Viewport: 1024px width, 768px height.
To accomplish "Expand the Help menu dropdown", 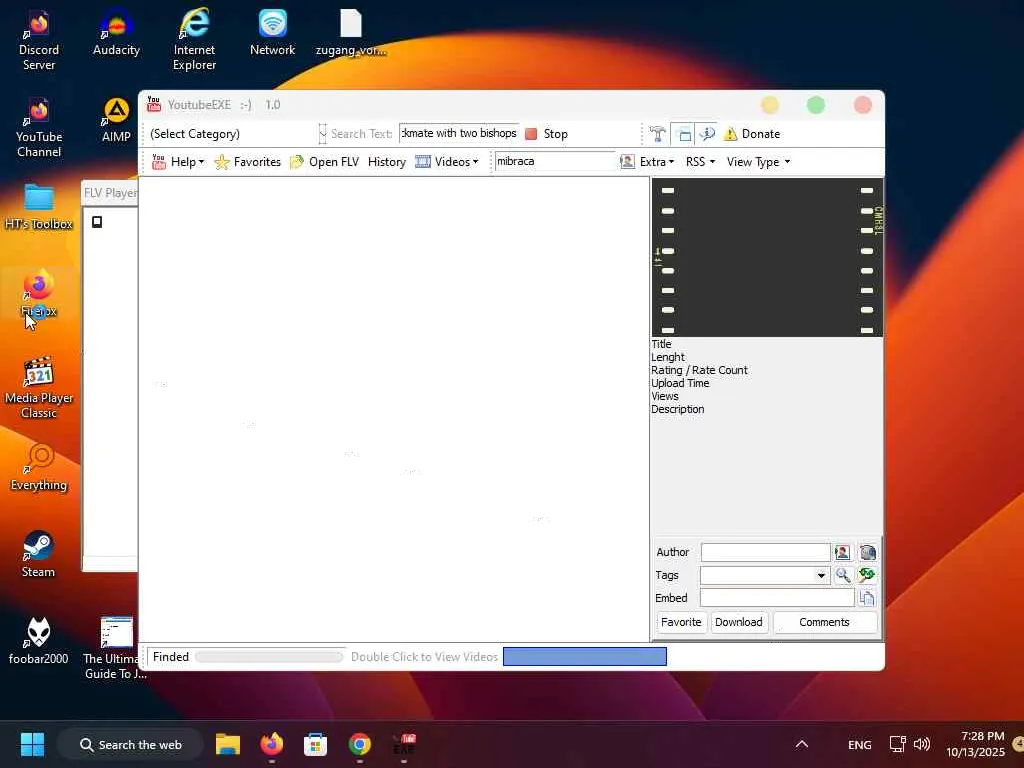I will (201, 162).
